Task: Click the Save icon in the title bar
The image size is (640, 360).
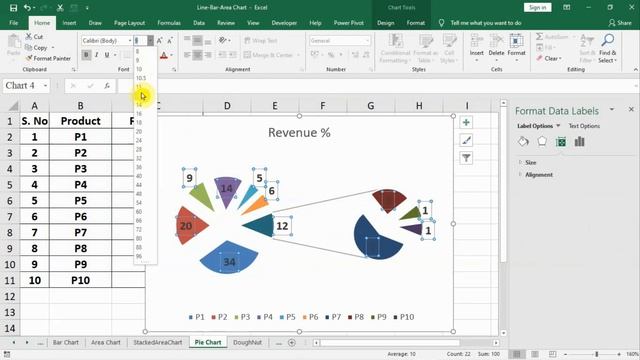Action: click(x=13, y=7)
